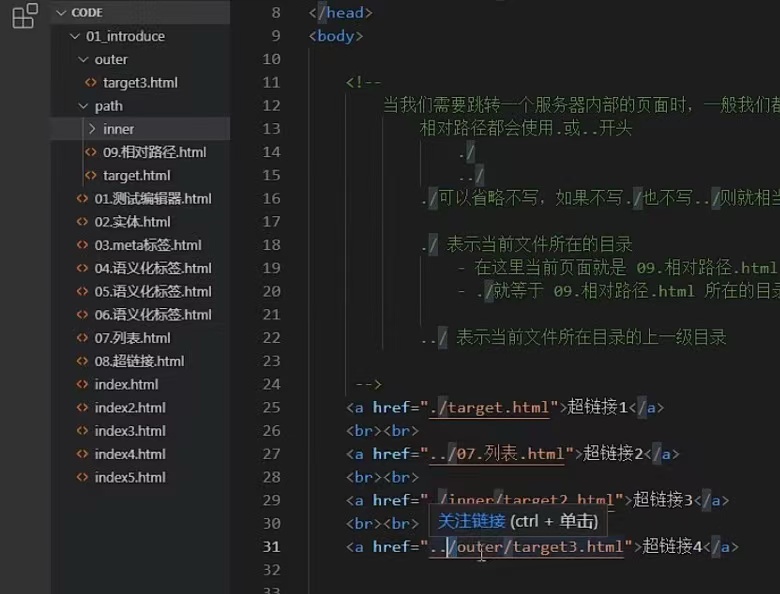Viewport: 780px width, 594px height.
Task: Open the Extensions view icon
Action: click(x=25, y=16)
